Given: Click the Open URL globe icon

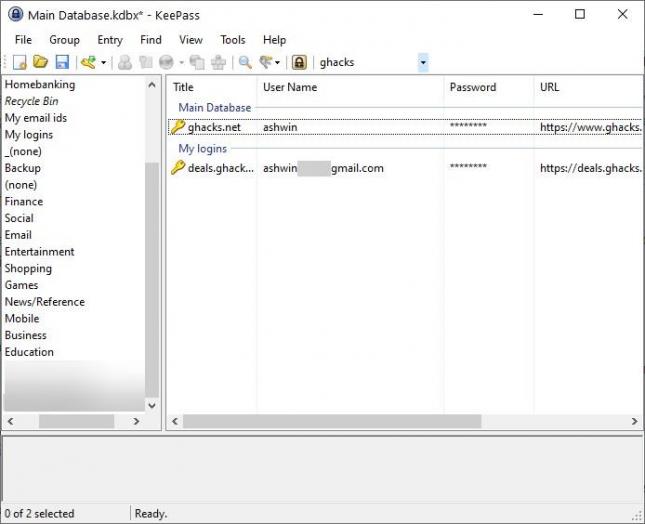Looking at the screenshot, I should [x=167, y=63].
